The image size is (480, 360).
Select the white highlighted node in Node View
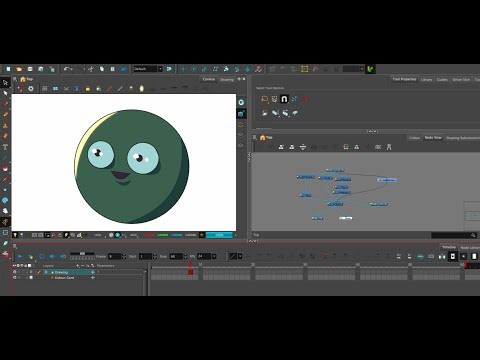point(346,218)
